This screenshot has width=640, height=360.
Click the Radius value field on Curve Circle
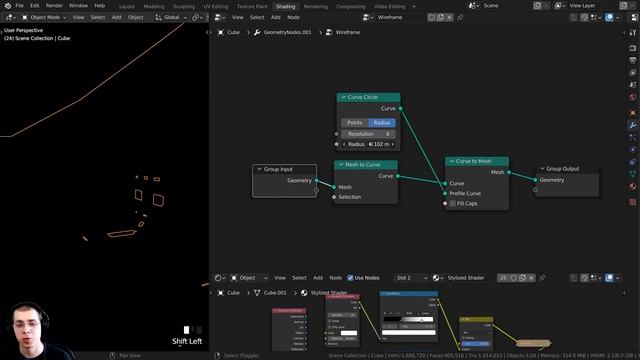point(369,144)
